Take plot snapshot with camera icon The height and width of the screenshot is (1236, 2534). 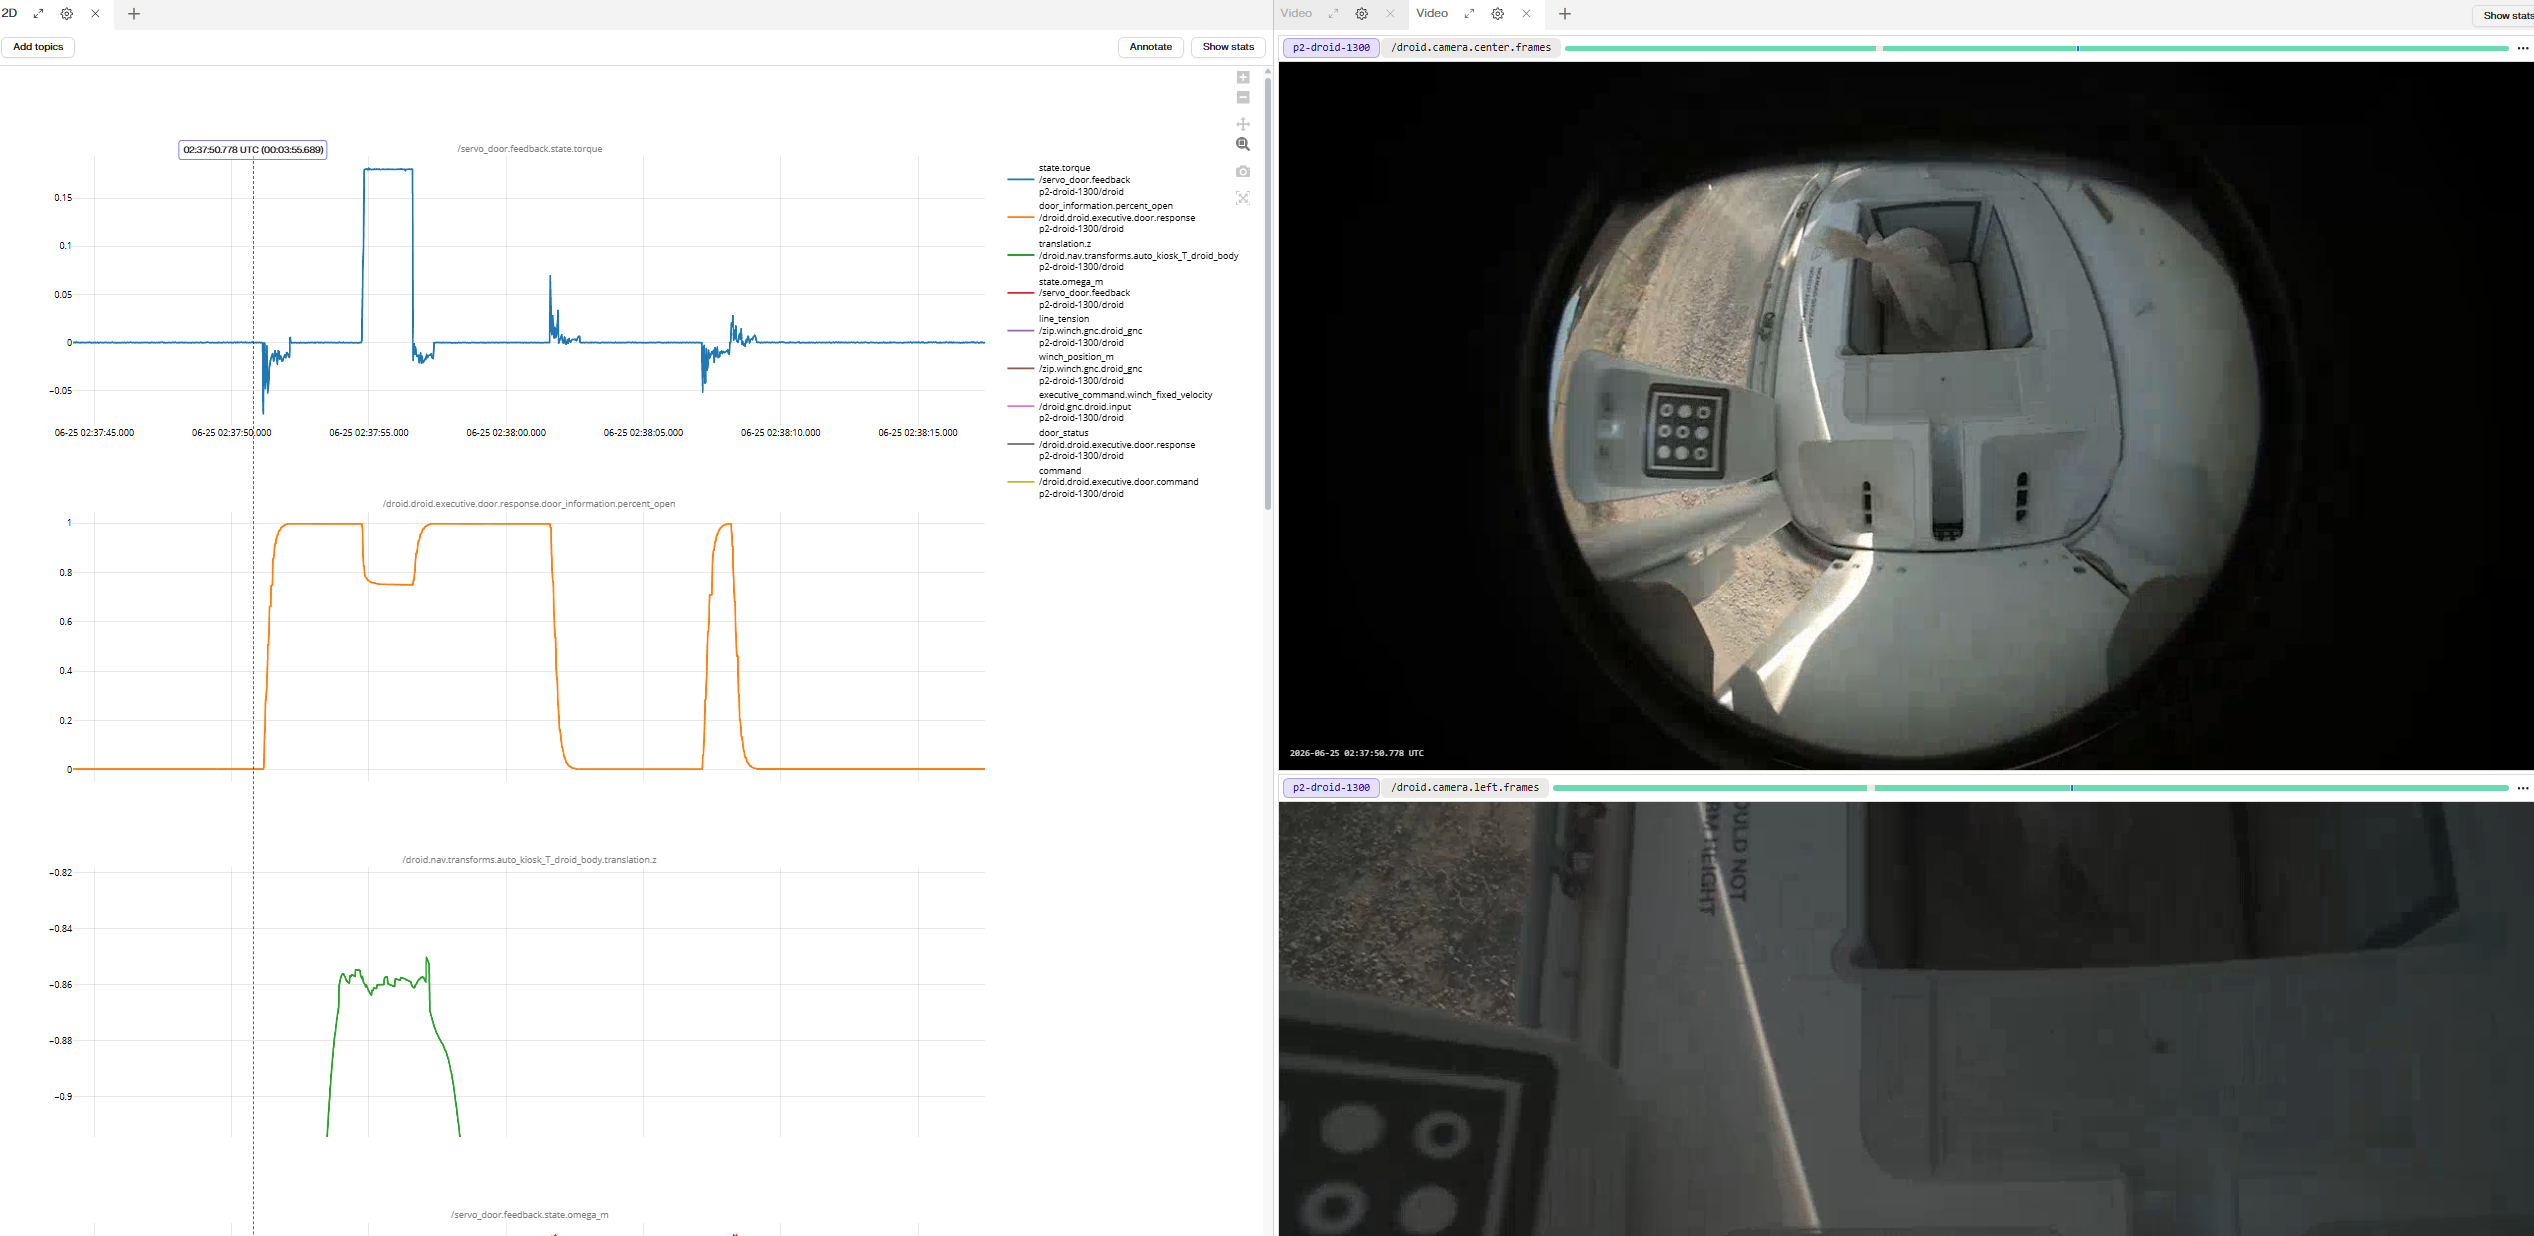click(1243, 171)
